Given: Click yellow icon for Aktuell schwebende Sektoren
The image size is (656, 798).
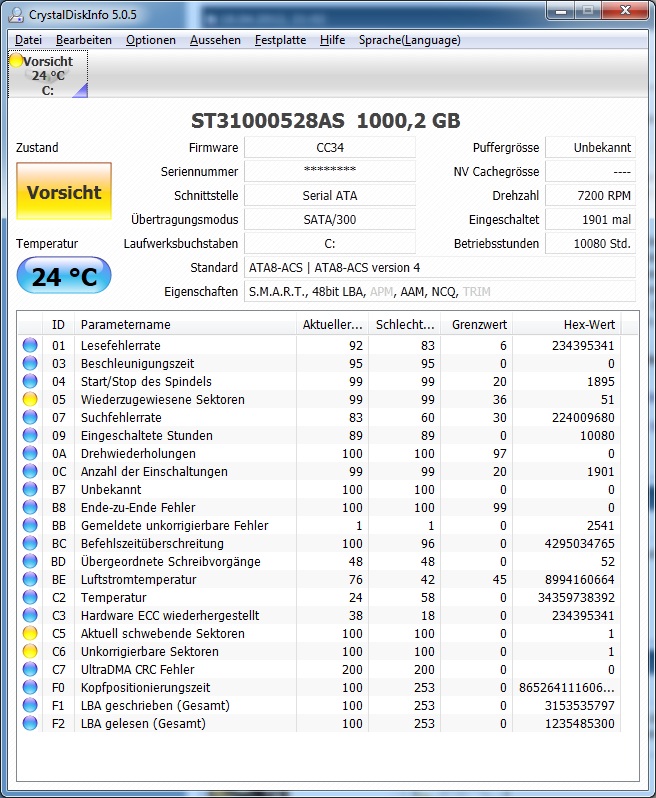Looking at the screenshot, I should pos(30,633).
